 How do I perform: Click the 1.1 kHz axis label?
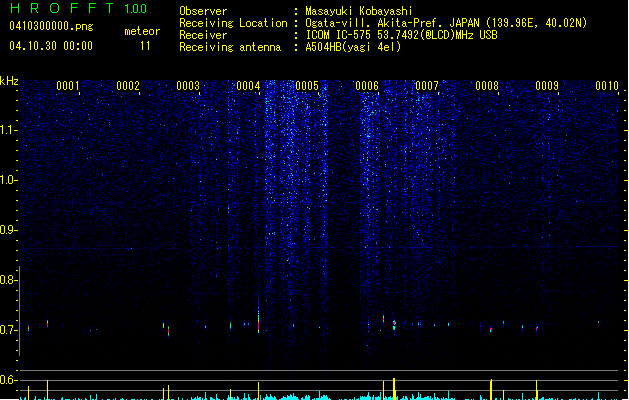pyautogui.click(x=8, y=130)
